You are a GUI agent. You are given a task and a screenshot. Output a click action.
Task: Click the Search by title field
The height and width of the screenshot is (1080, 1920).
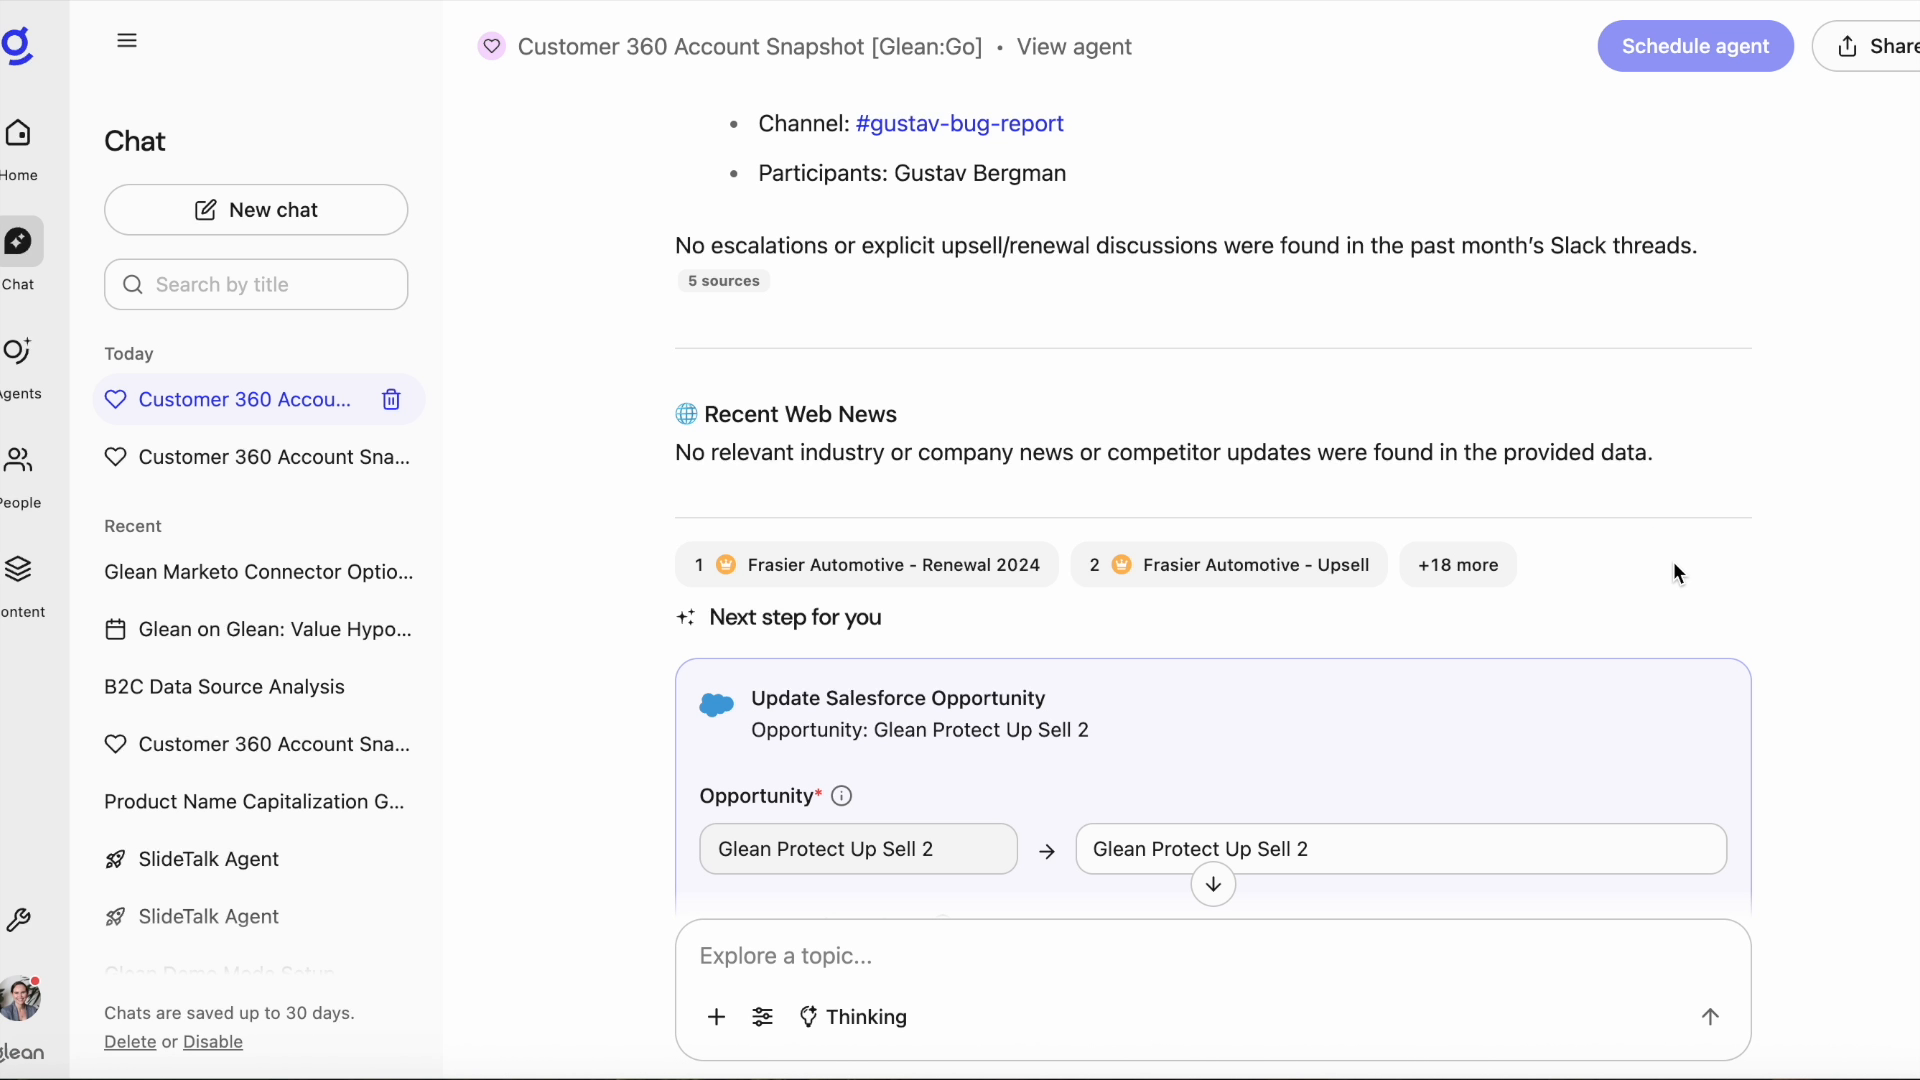[256, 284]
